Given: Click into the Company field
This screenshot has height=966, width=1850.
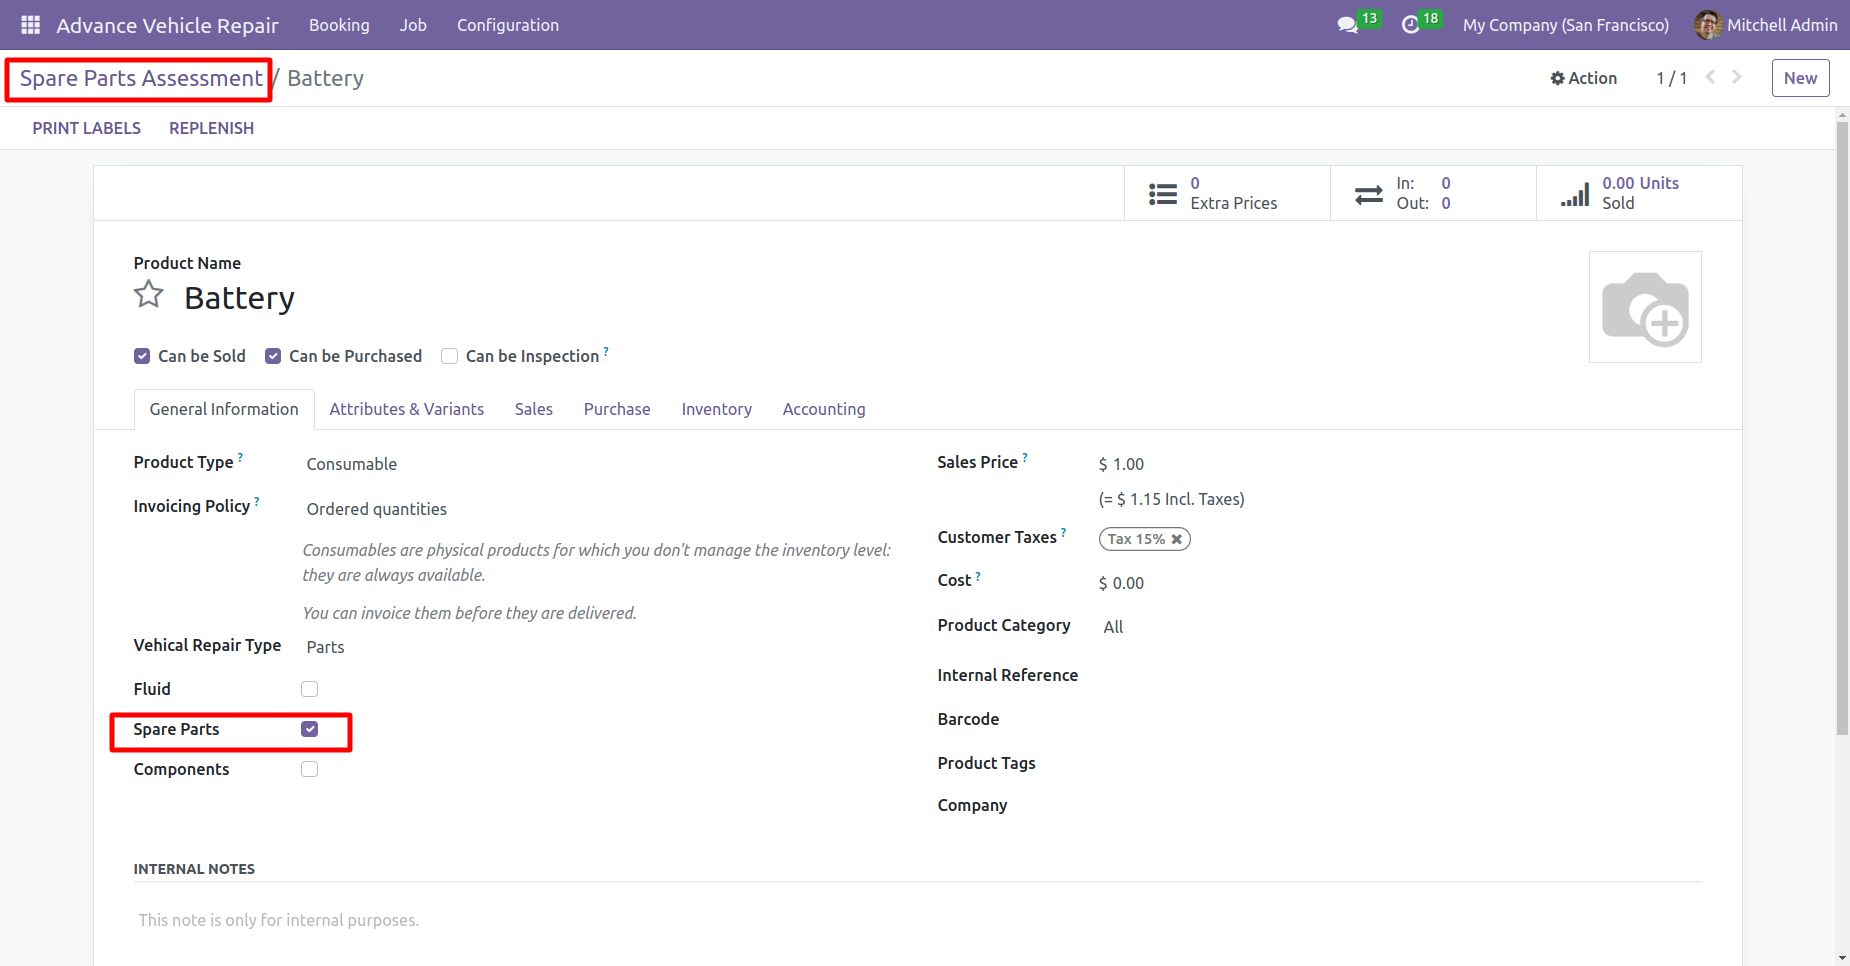Looking at the screenshot, I should tap(1400, 806).
